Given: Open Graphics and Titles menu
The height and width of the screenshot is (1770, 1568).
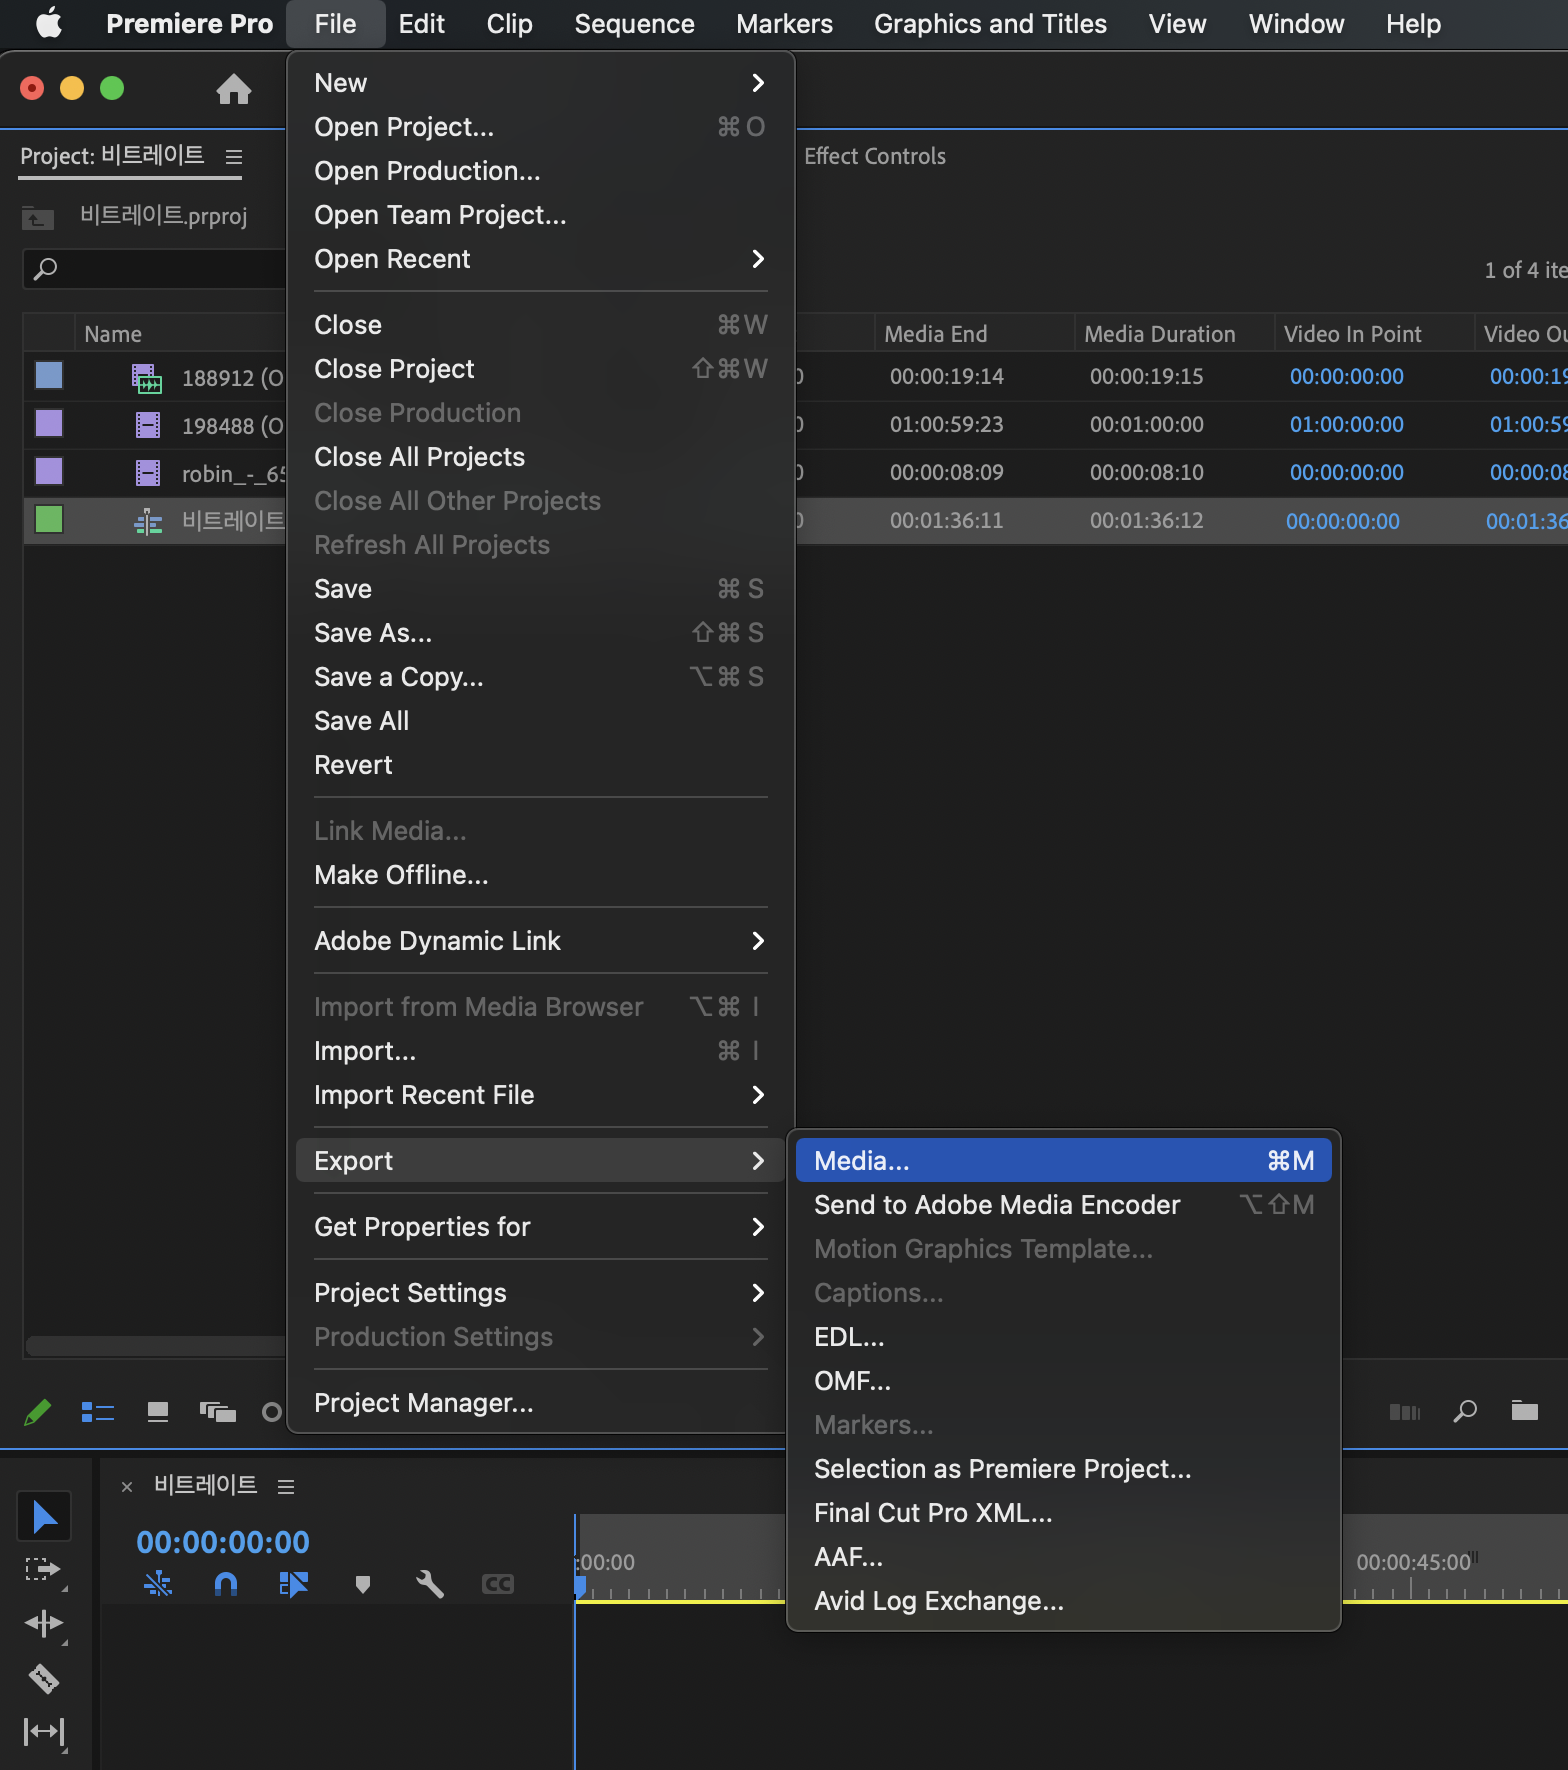Looking at the screenshot, I should tap(990, 24).
